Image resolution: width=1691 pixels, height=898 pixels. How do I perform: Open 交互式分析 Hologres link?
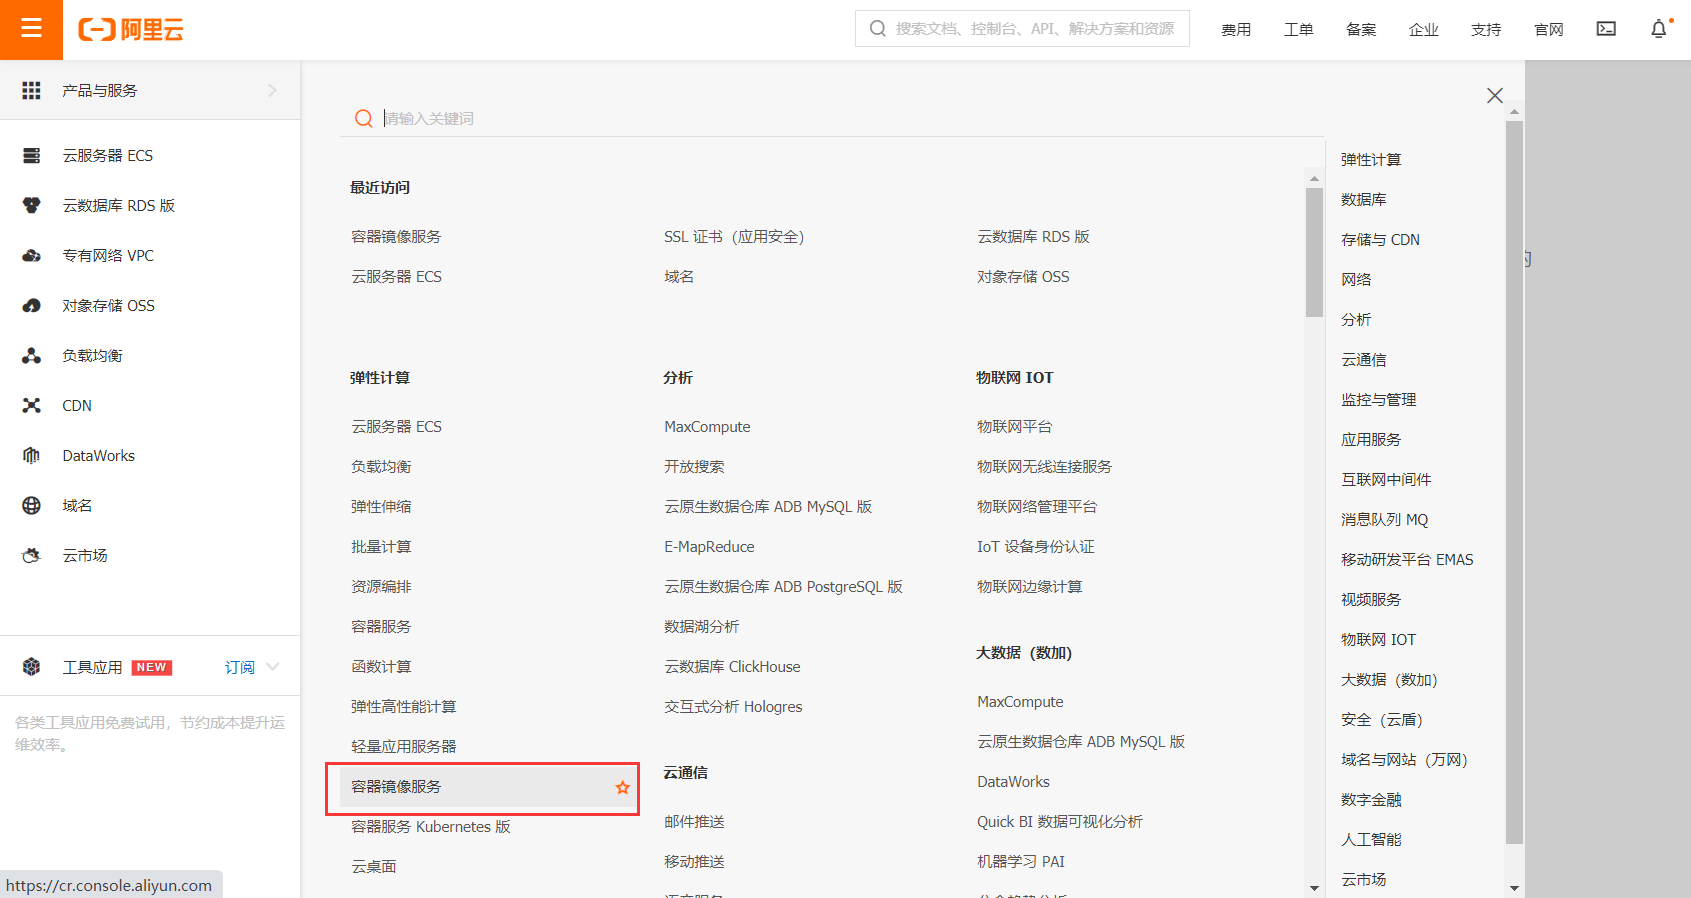click(733, 707)
